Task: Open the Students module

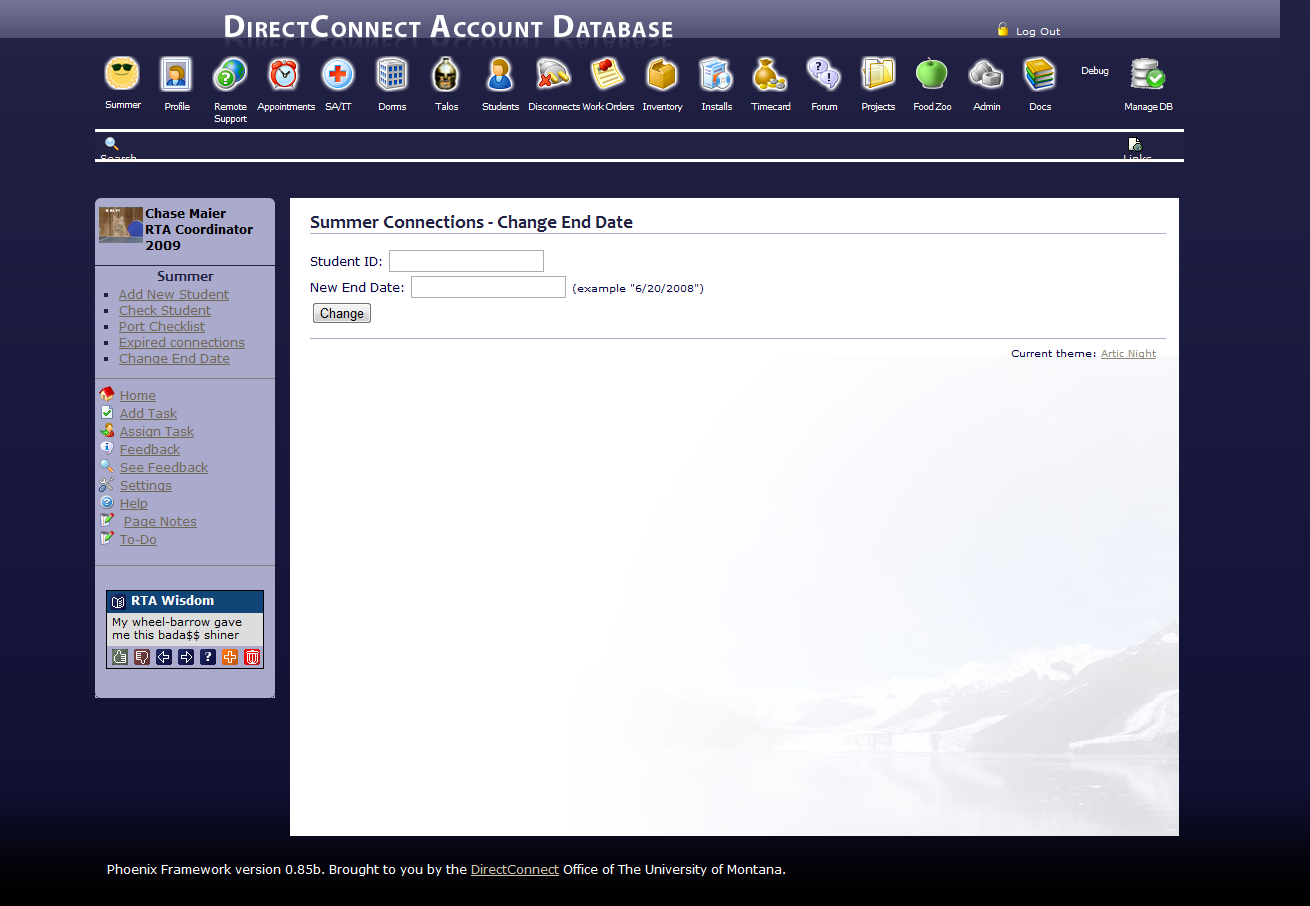Action: [x=500, y=74]
